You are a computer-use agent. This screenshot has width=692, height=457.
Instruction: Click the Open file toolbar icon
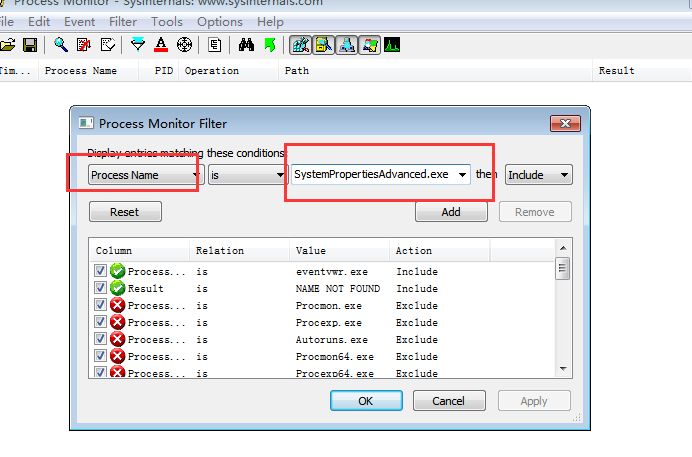[7, 45]
